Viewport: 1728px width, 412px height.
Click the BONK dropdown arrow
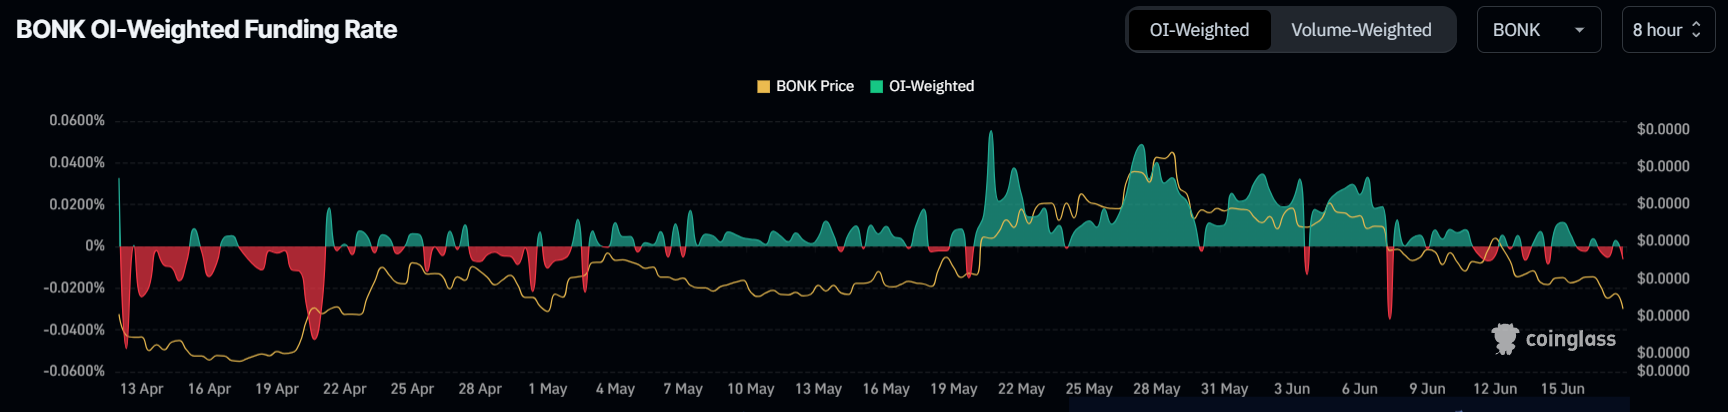coord(1580,30)
